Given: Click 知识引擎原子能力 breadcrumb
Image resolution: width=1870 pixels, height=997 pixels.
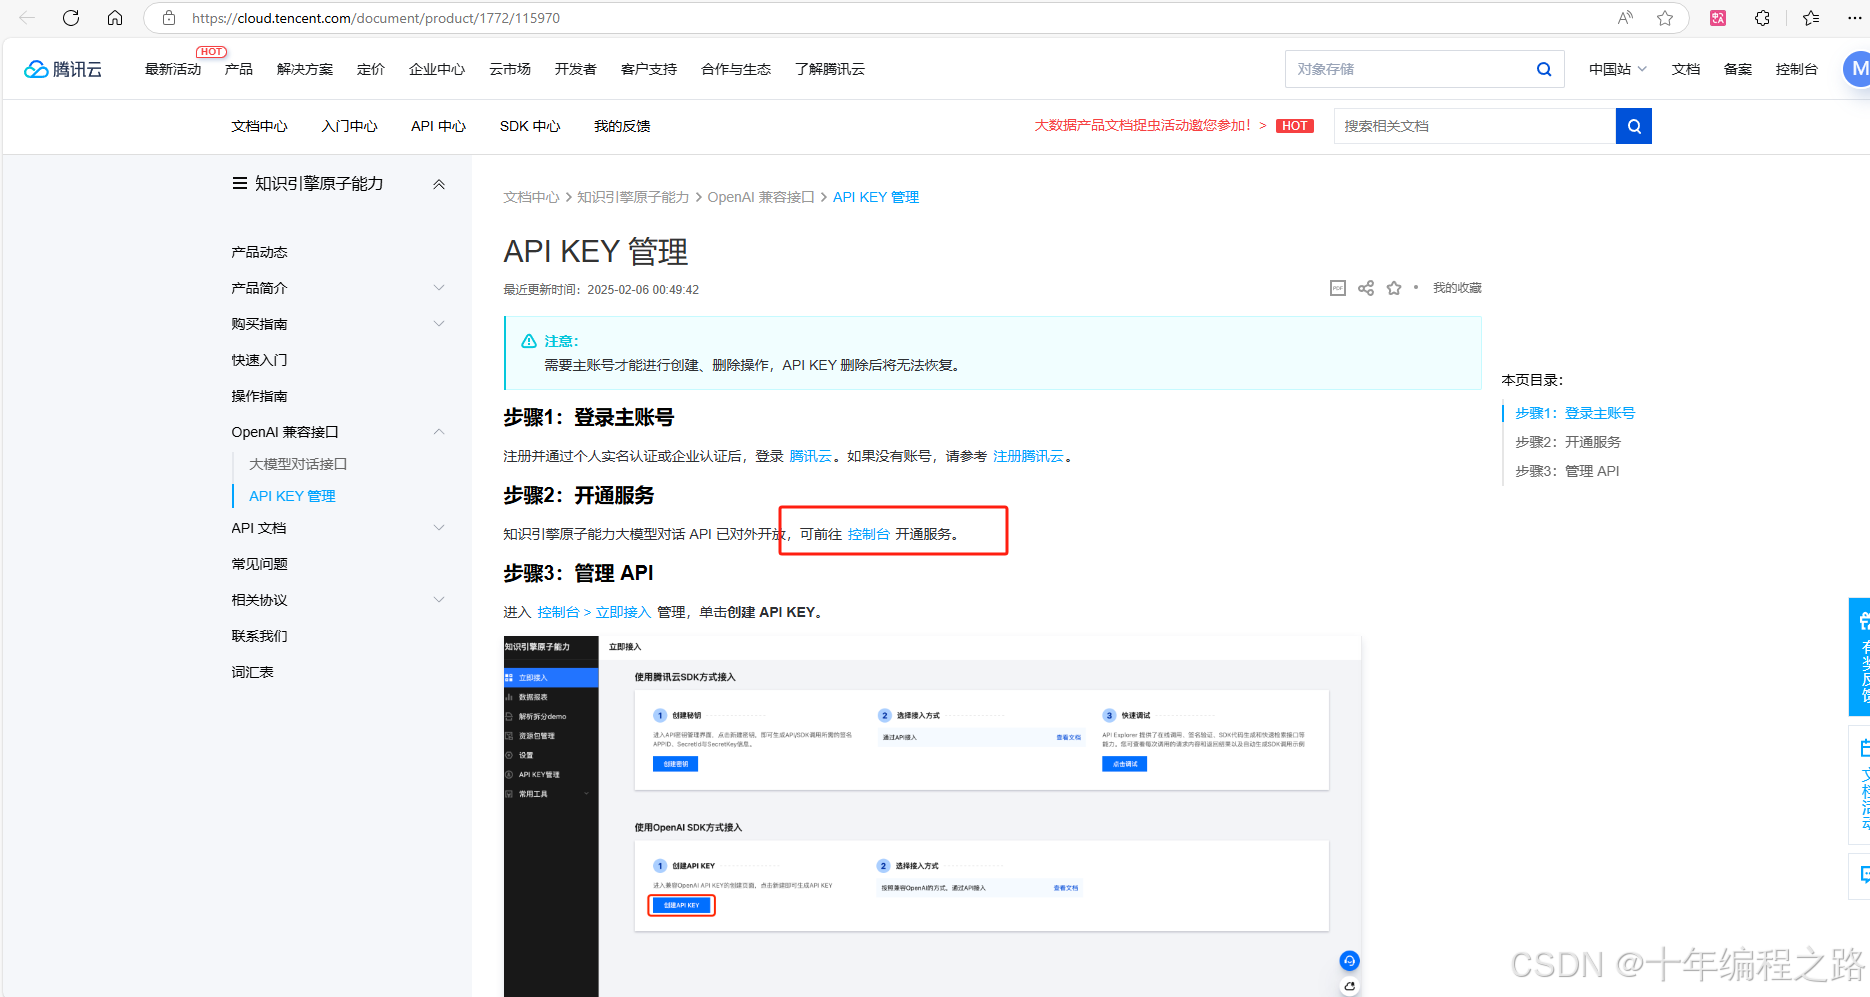Looking at the screenshot, I should 633,197.
